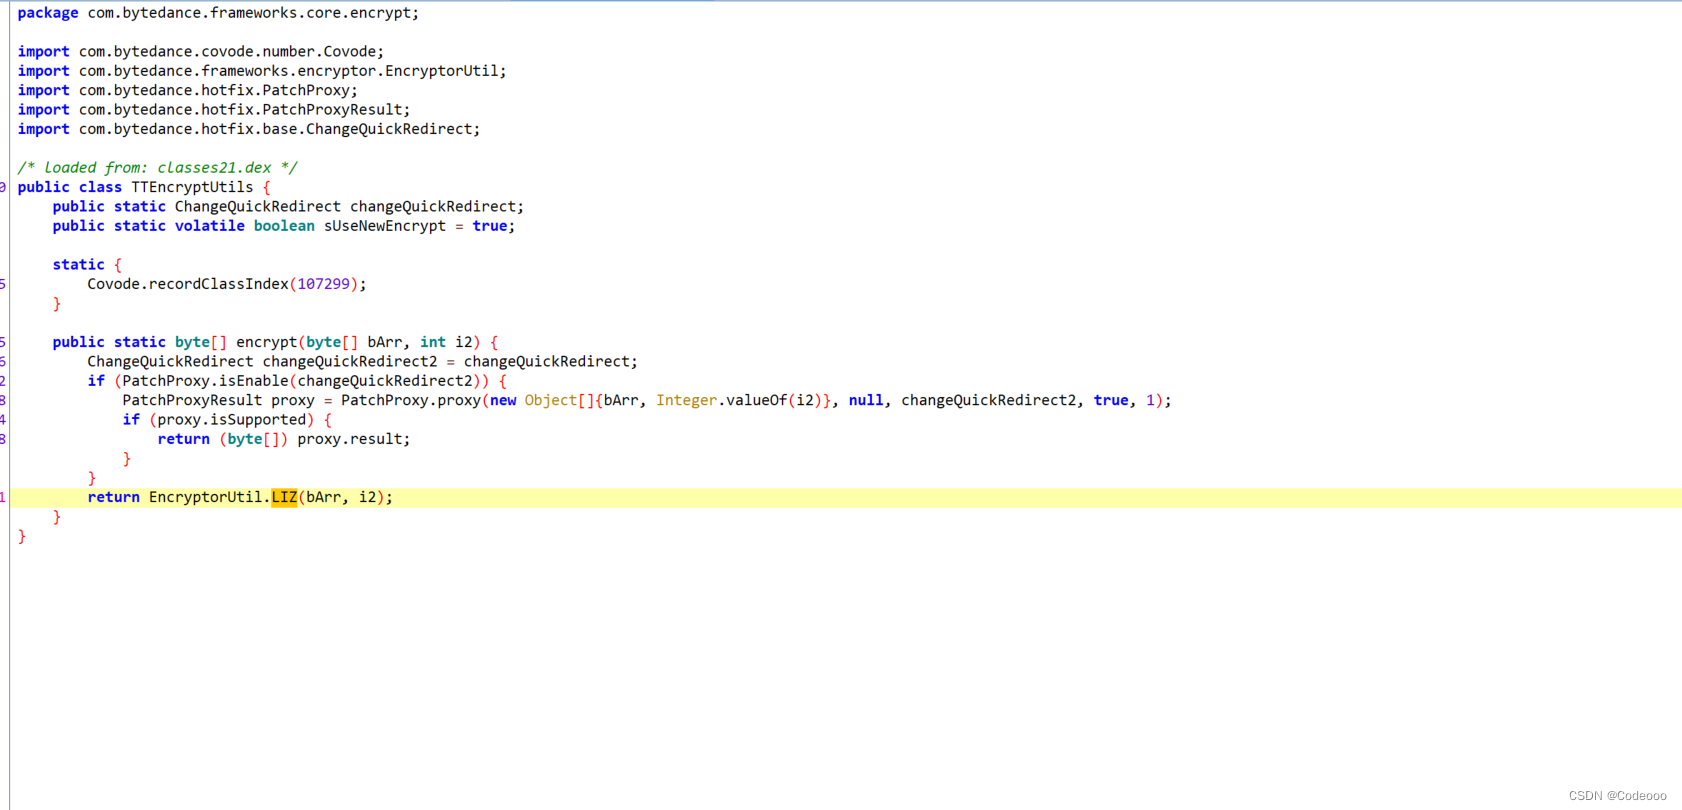The image size is (1682, 810).
Task: Click the ChangeQuickRedirect import statement
Action: click(248, 129)
